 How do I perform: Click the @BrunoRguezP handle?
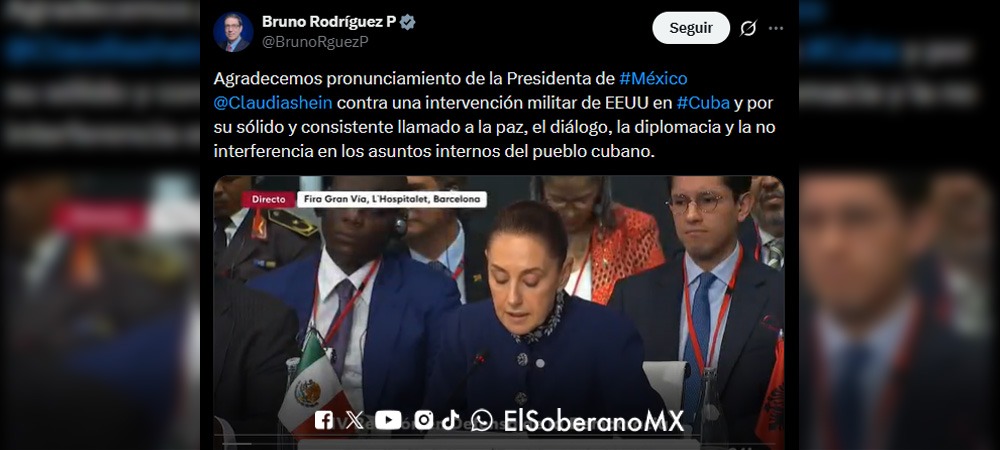[315, 42]
